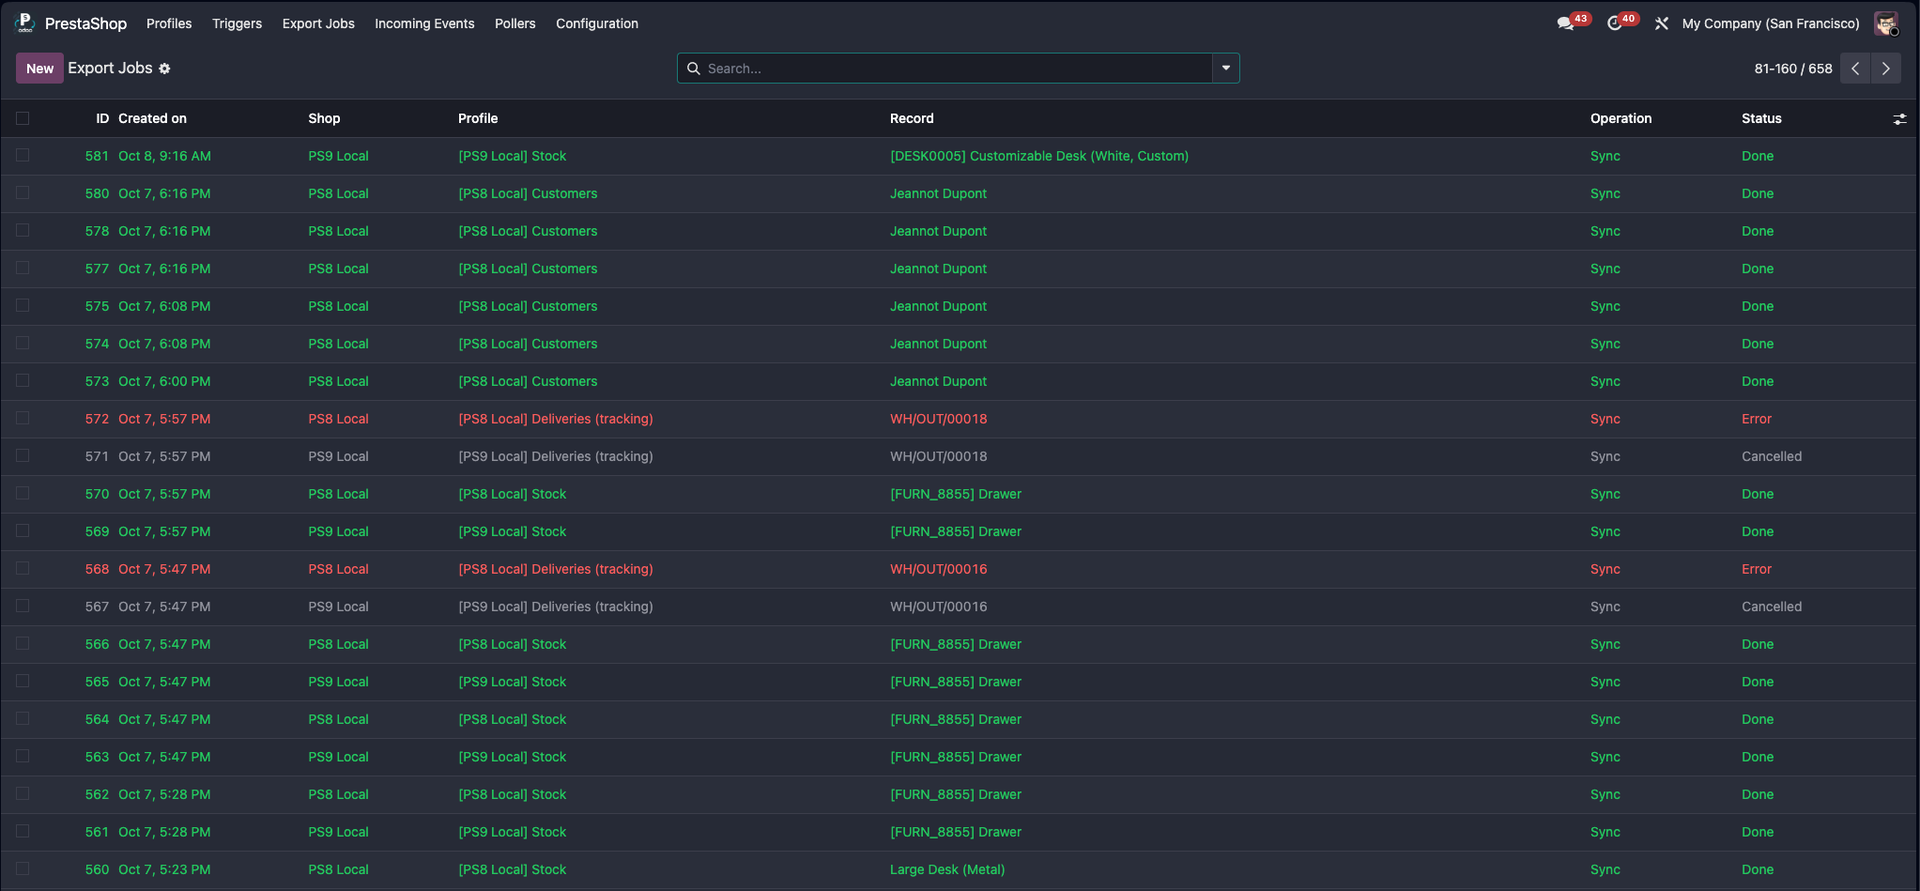Open optional columns adjust icon
This screenshot has width=1920, height=891.
point(1899,119)
